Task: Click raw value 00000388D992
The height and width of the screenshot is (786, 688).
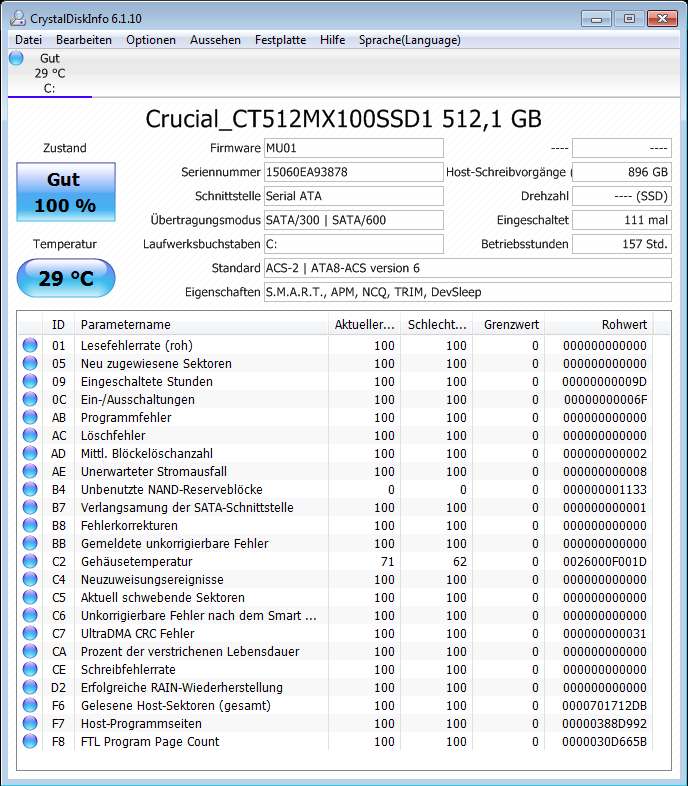Action: tap(605, 724)
